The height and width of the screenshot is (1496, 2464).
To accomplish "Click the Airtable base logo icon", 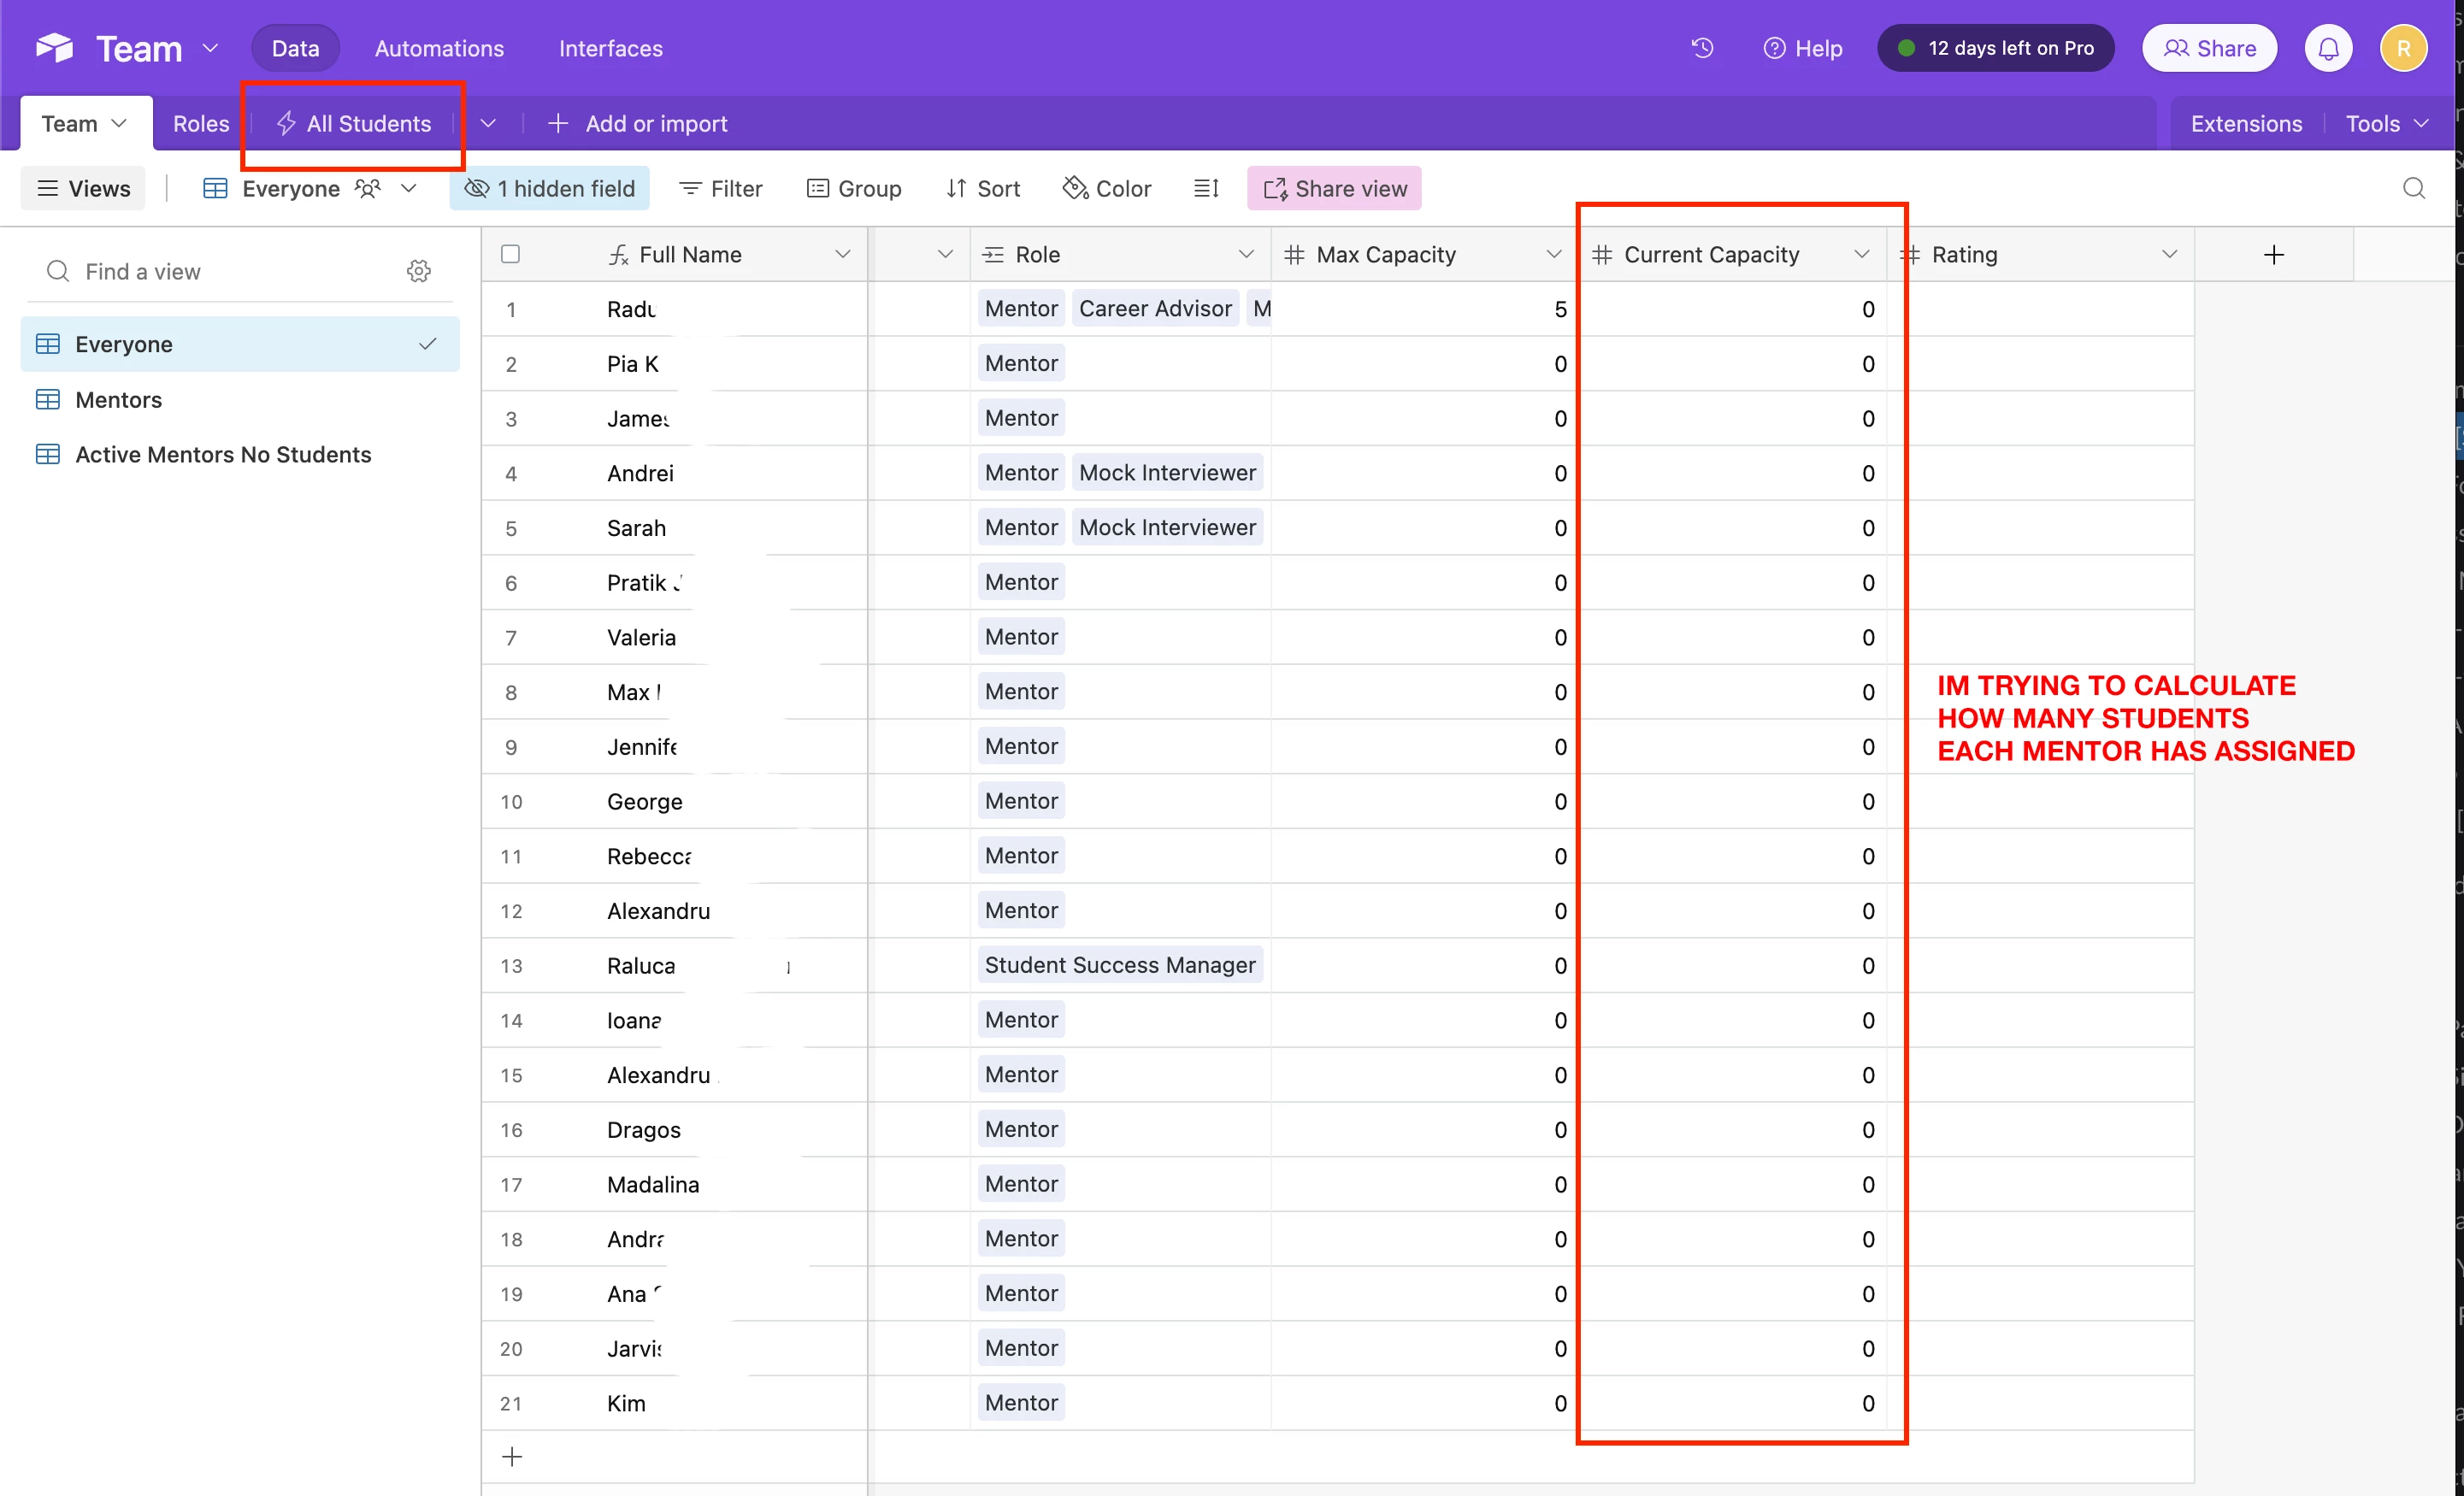I will [54, 48].
